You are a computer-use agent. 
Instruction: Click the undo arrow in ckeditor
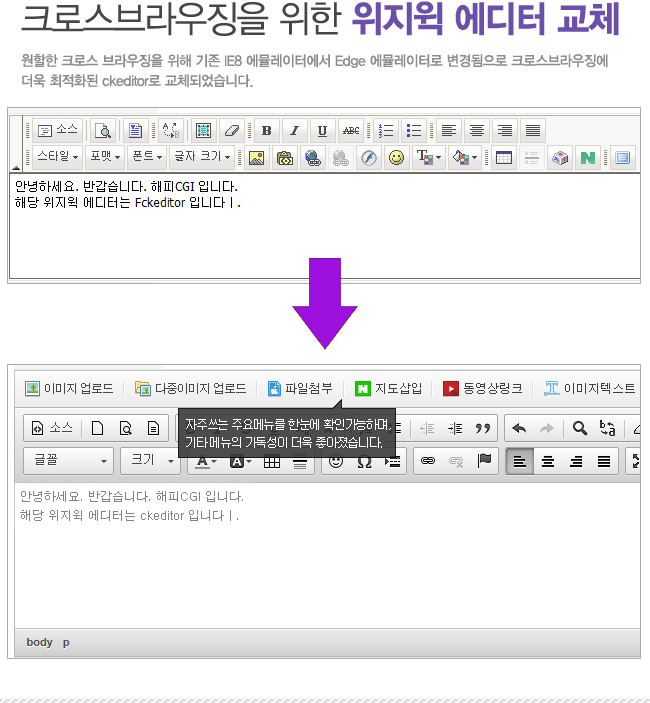click(519, 429)
